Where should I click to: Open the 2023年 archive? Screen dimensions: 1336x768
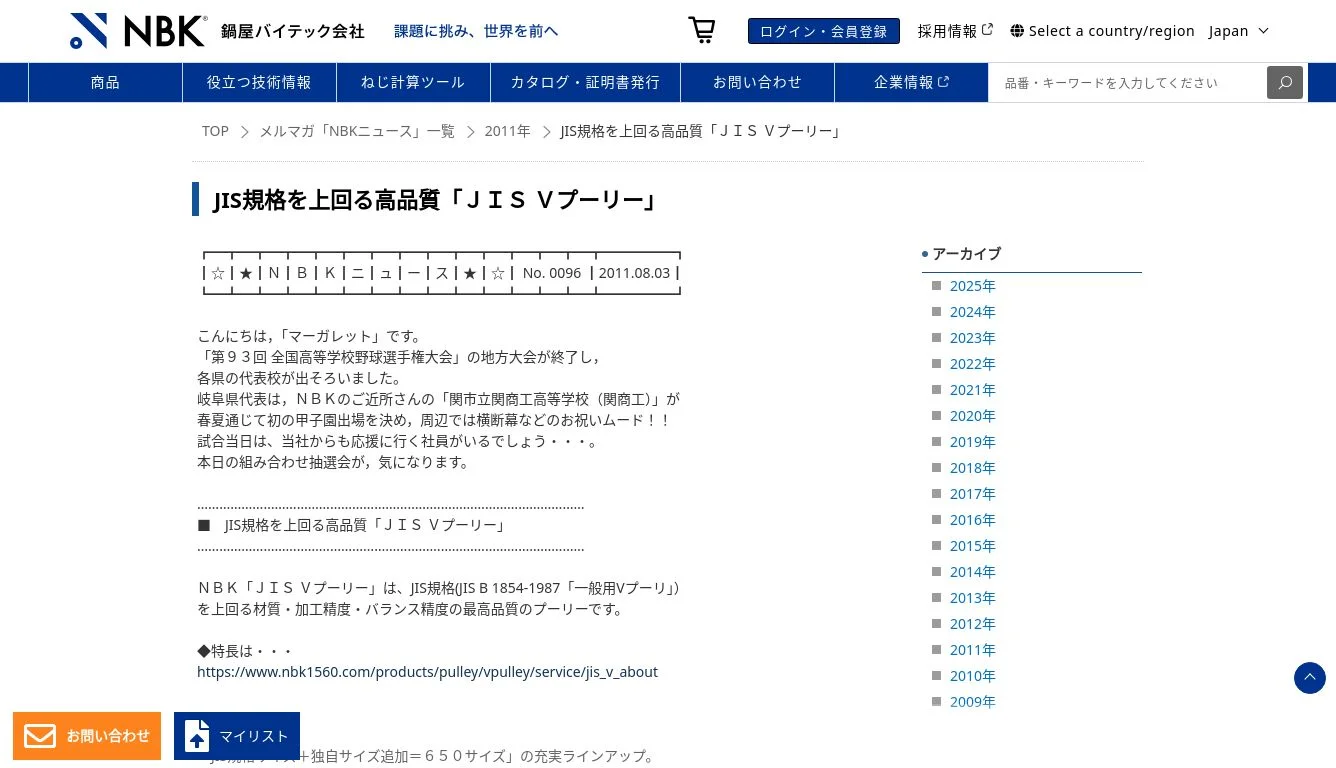(x=973, y=338)
